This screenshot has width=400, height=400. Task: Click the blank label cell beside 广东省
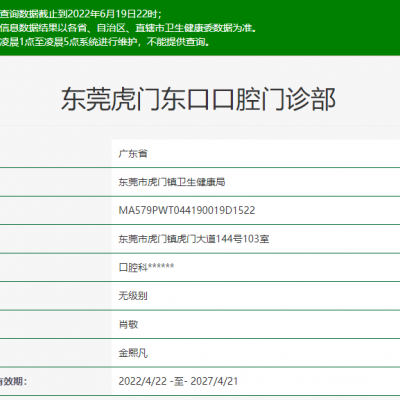click(x=55, y=154)
